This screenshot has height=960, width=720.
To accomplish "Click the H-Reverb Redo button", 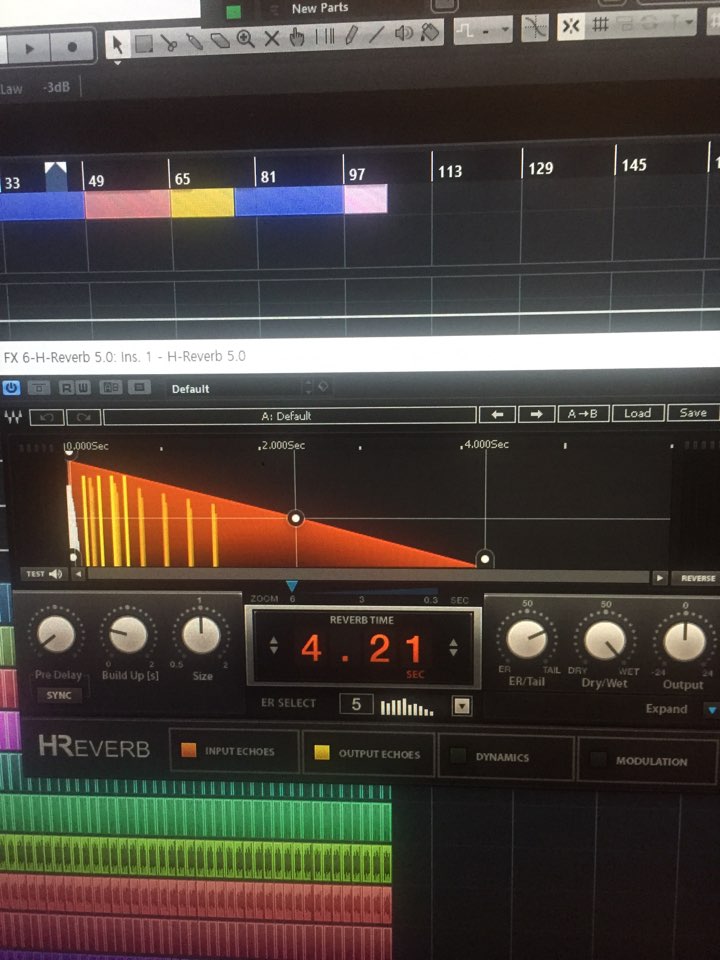I will coord(83,418).
